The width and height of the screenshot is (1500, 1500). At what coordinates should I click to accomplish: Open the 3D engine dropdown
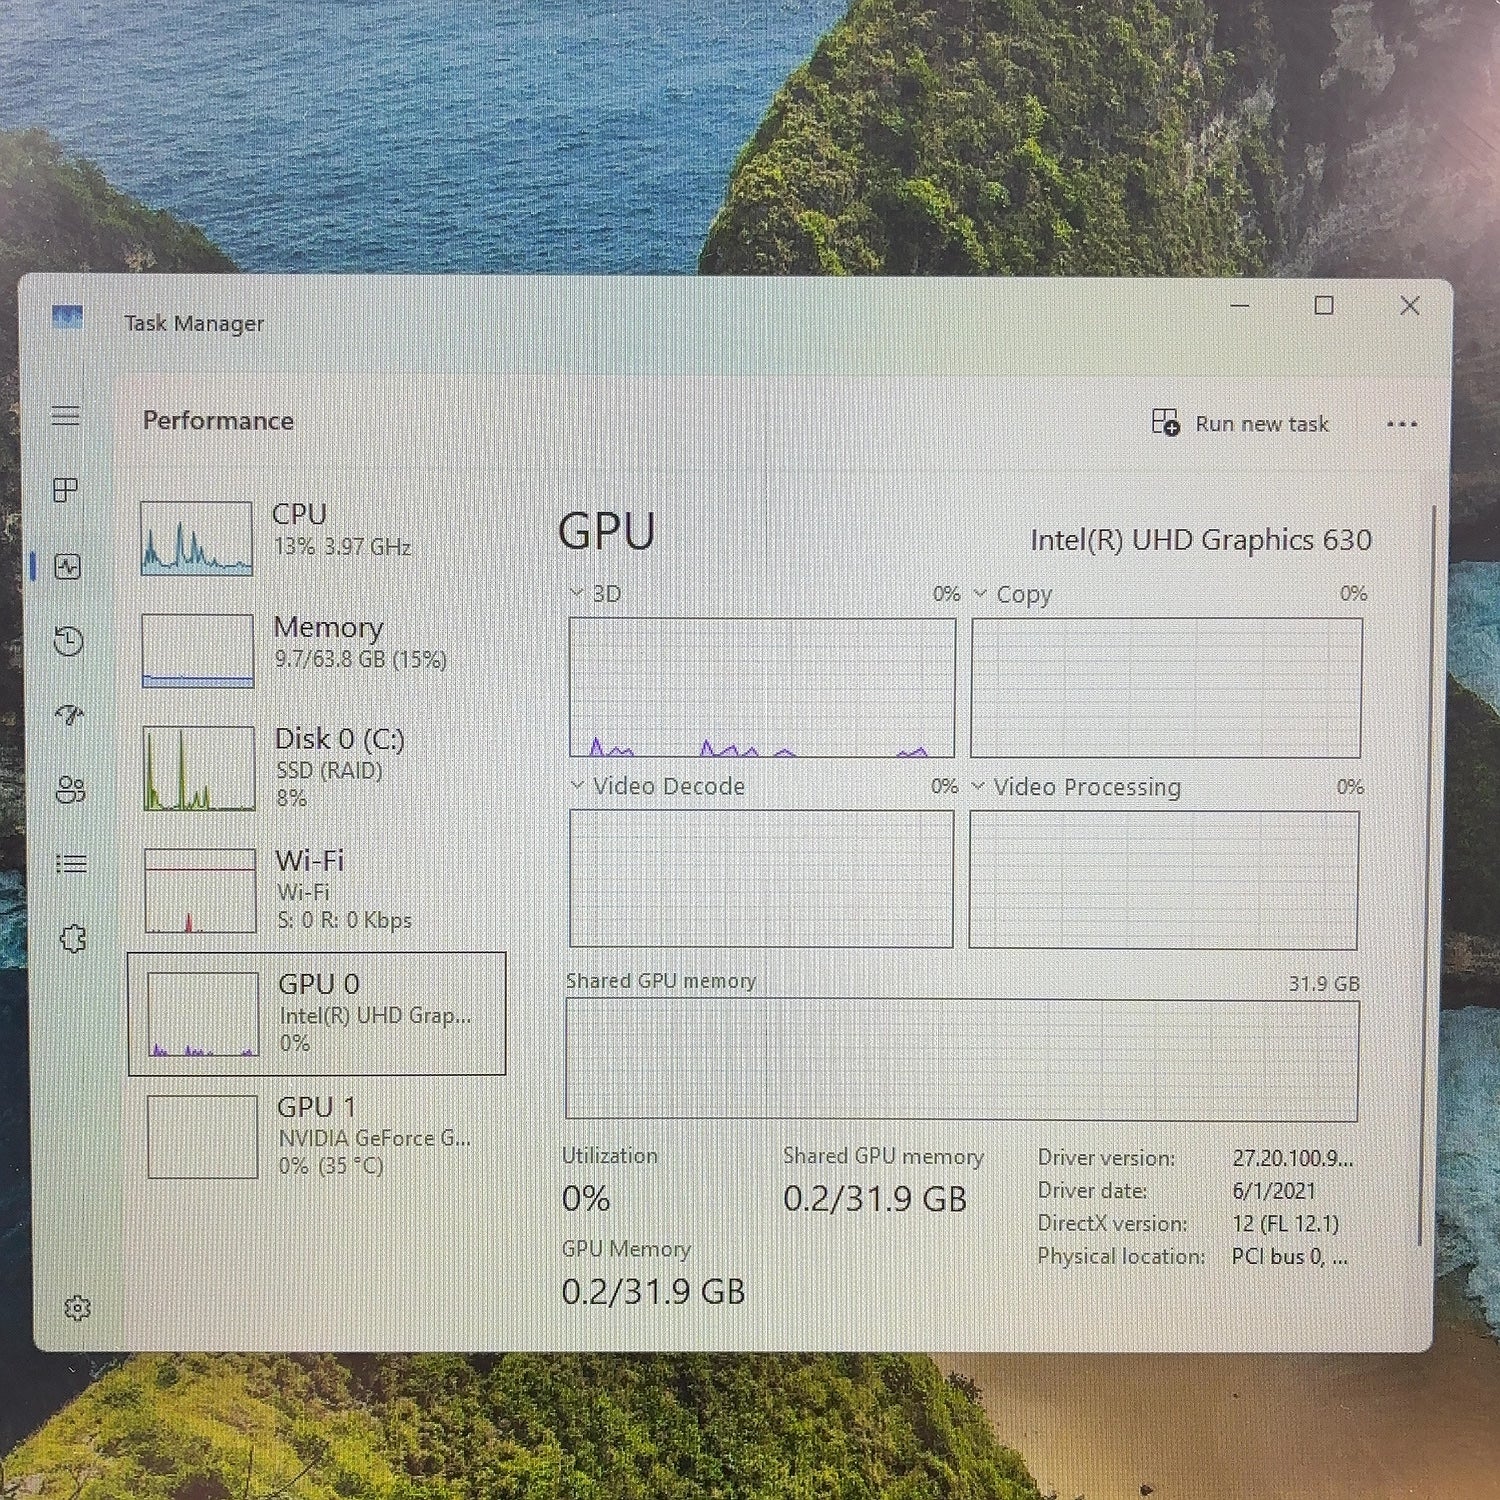pyautogui.click(x=576, y=593)
